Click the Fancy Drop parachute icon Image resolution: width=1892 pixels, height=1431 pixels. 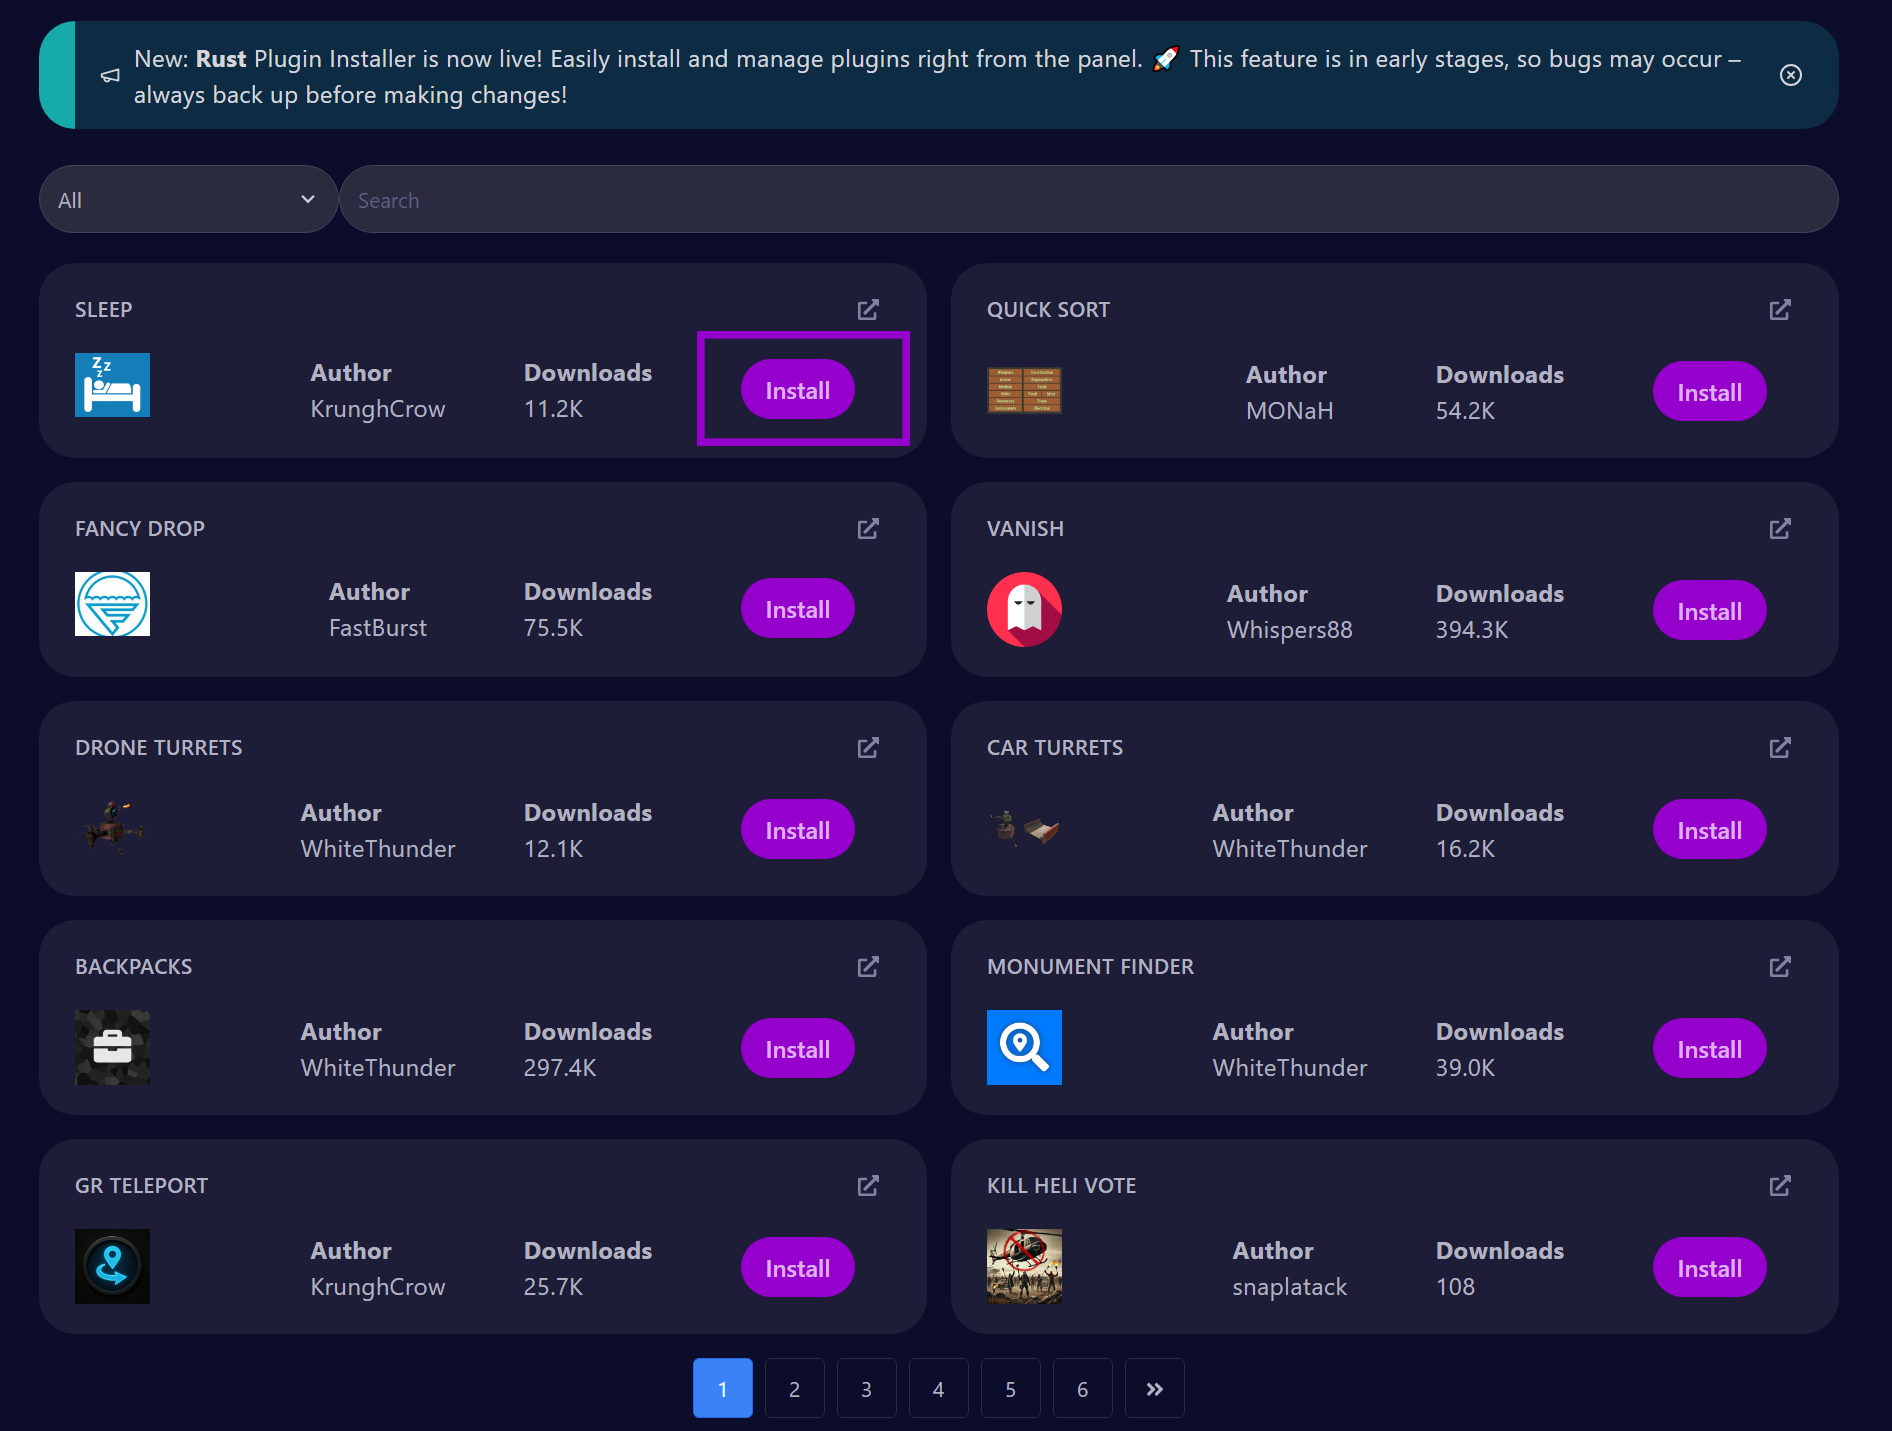(x=112, y=604)
